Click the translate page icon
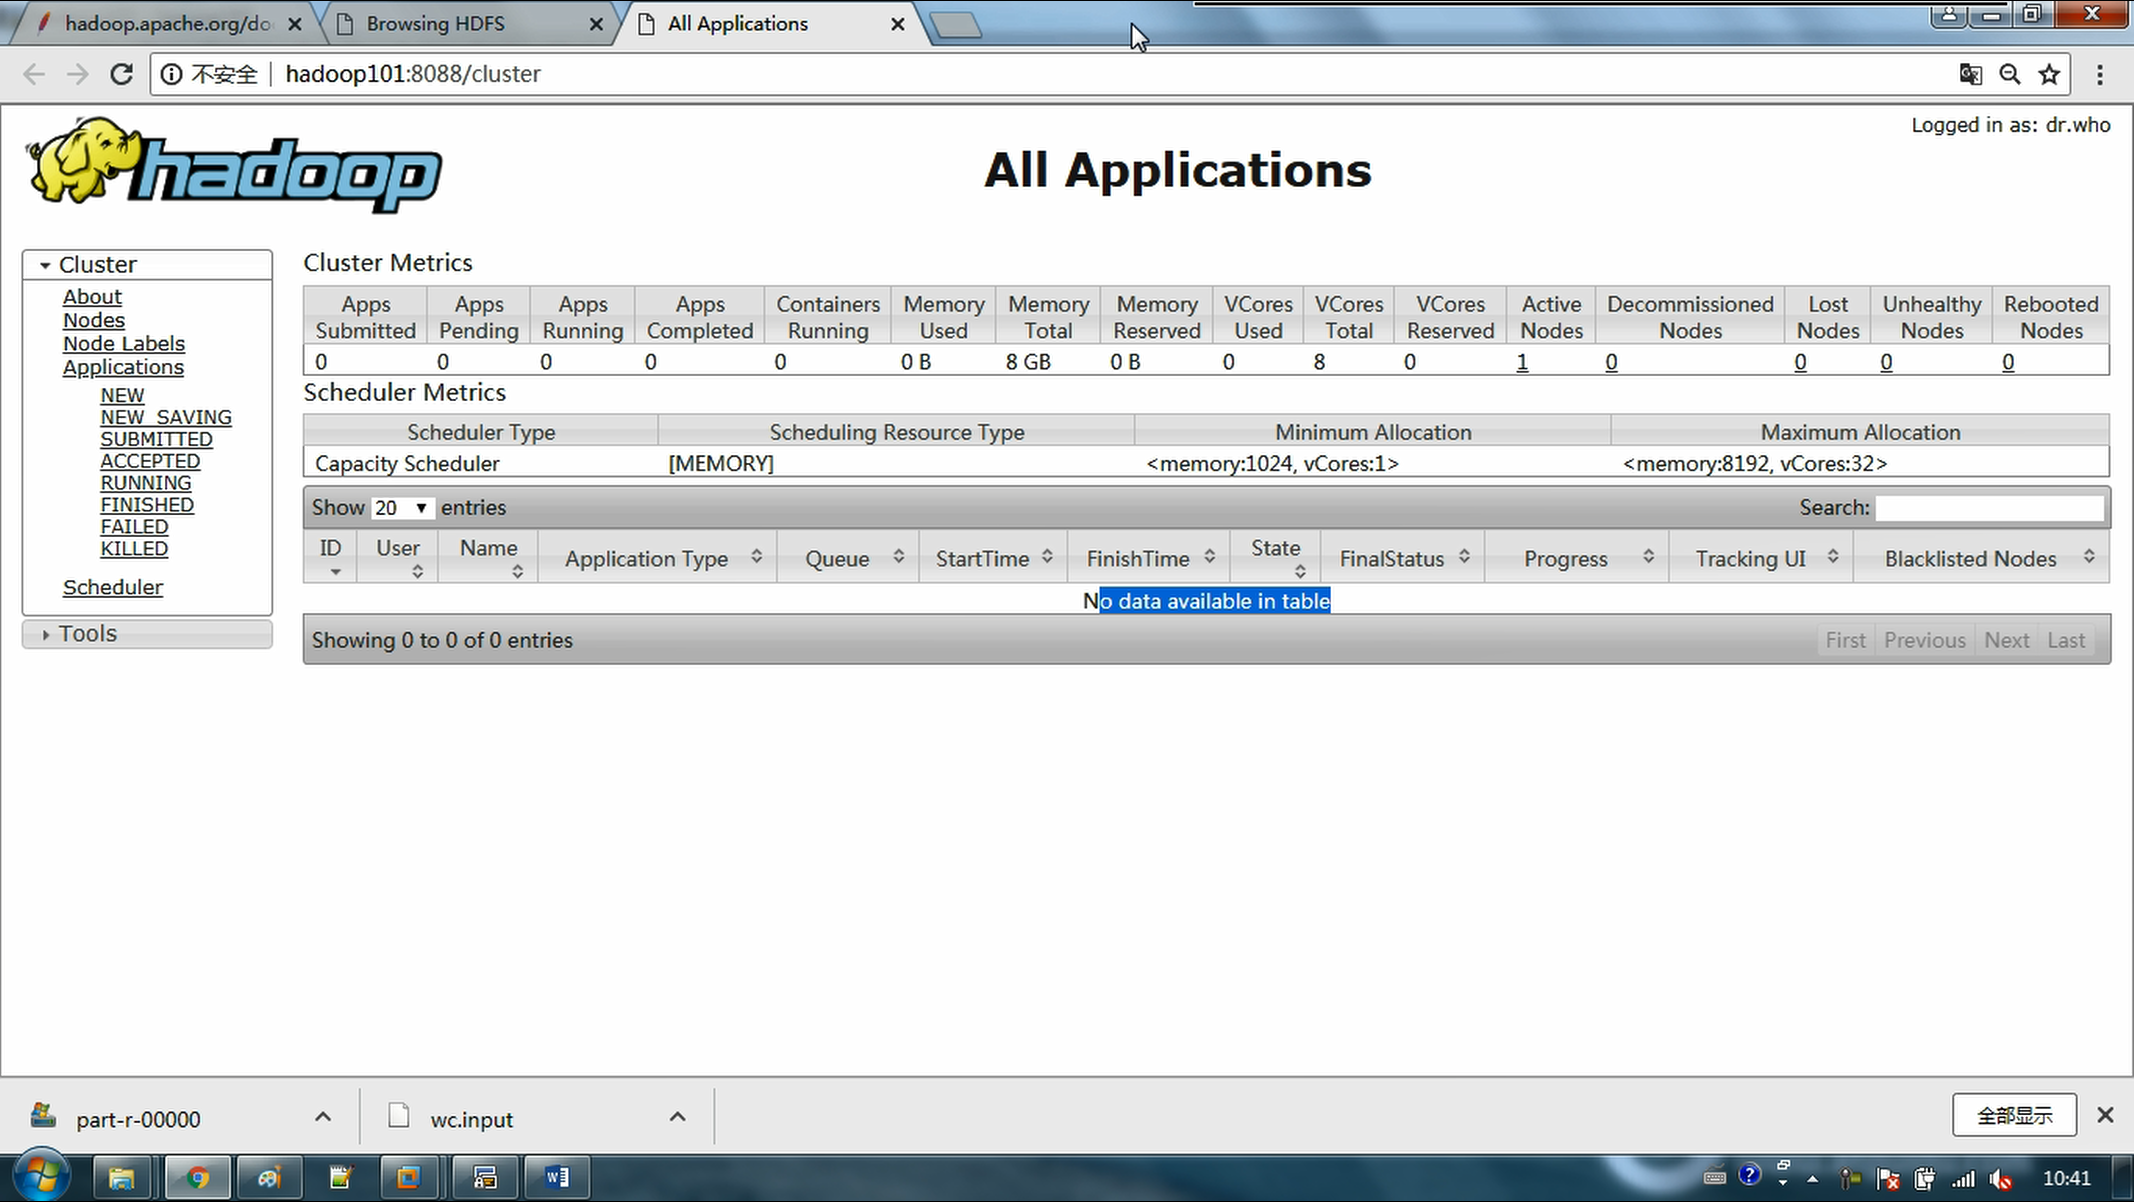 (x=1970, y=74)
